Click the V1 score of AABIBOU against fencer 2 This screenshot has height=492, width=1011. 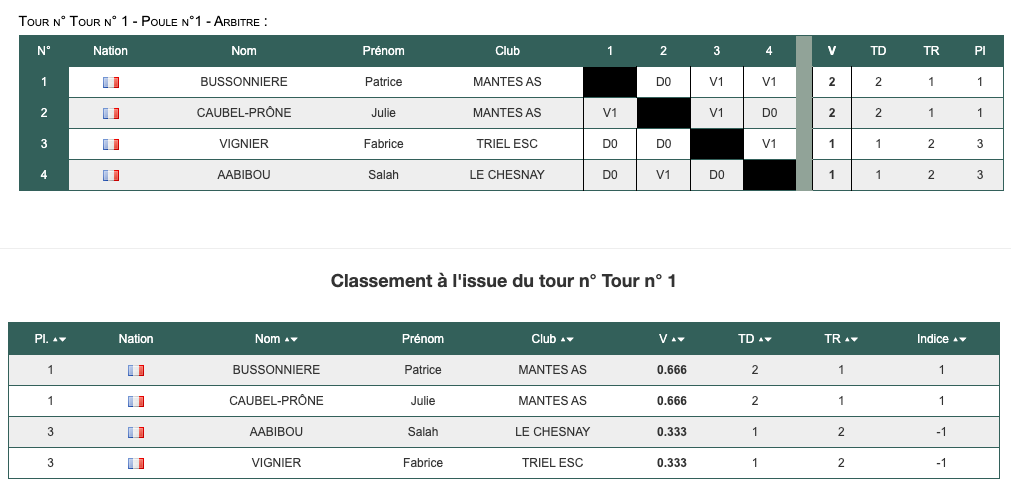point(663,175)
